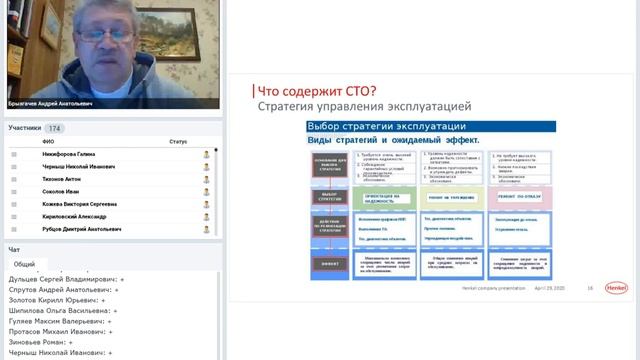
Task: Click chat message from Дульцев Сергей Владимирович
Action: 67,280
